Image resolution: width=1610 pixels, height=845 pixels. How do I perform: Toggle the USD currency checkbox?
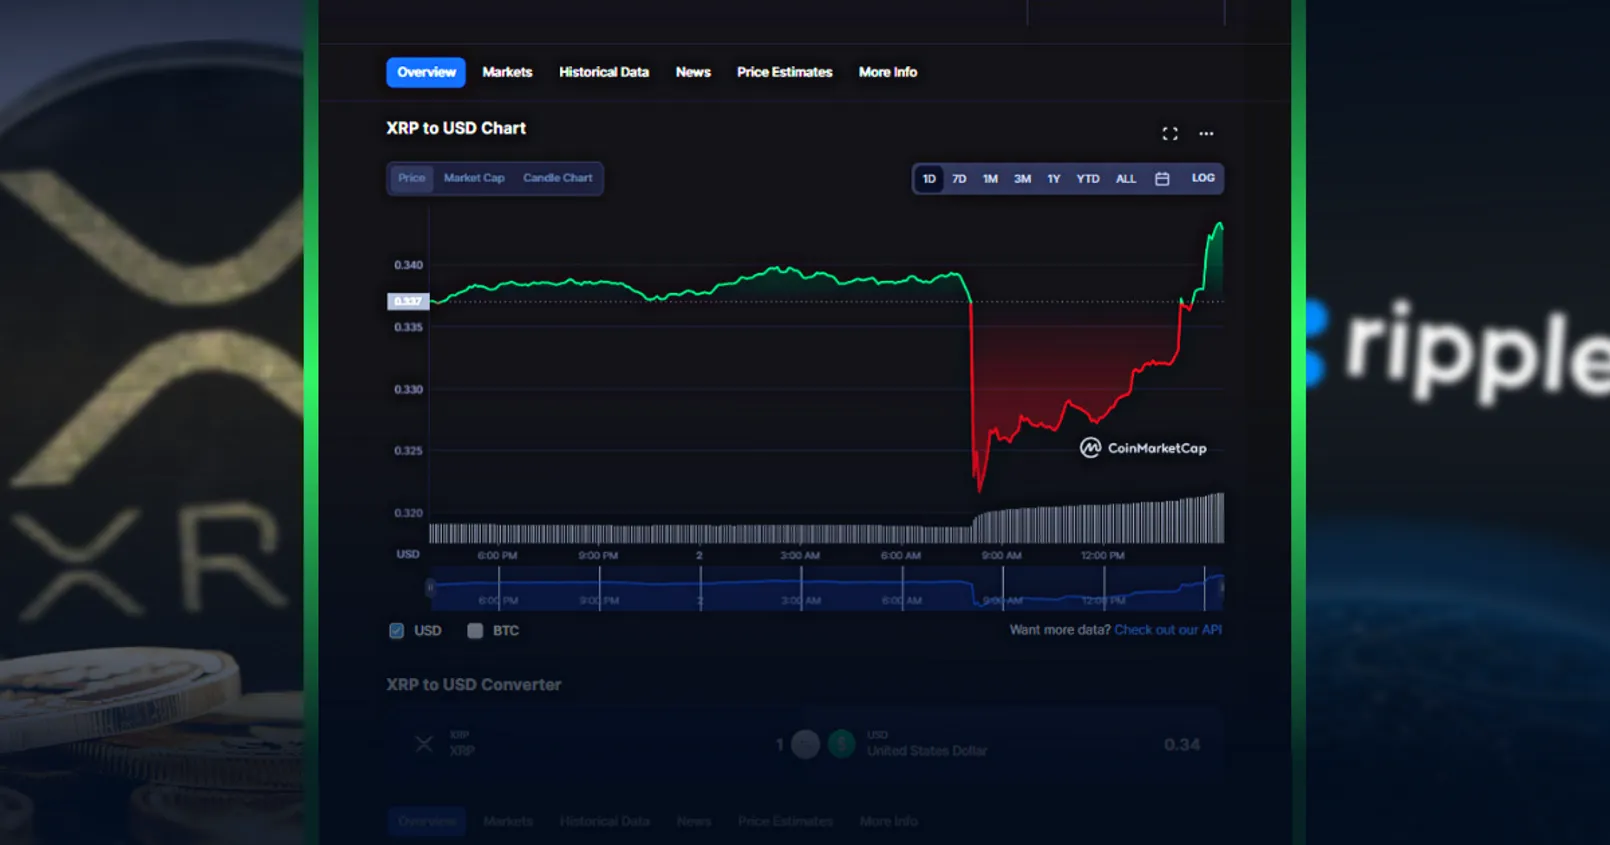pos(396,631)
